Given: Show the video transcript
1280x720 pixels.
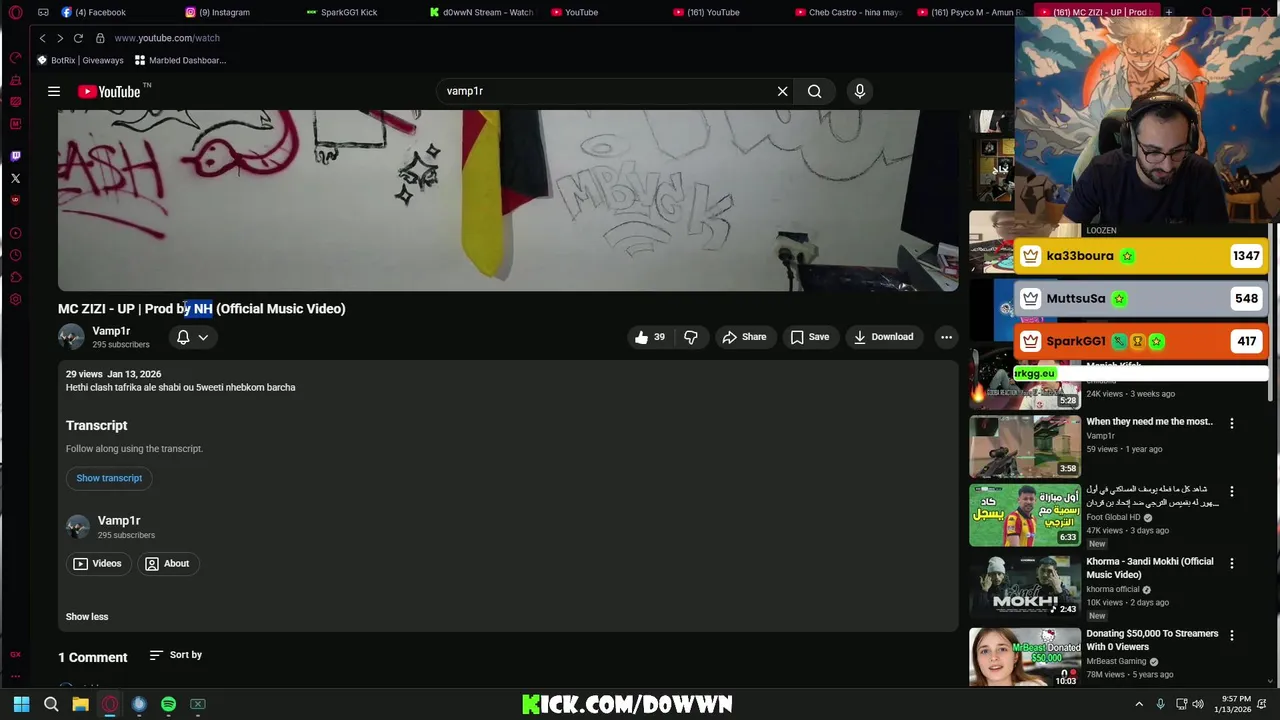Looking at the screenshot, I should tap(109, 478).
